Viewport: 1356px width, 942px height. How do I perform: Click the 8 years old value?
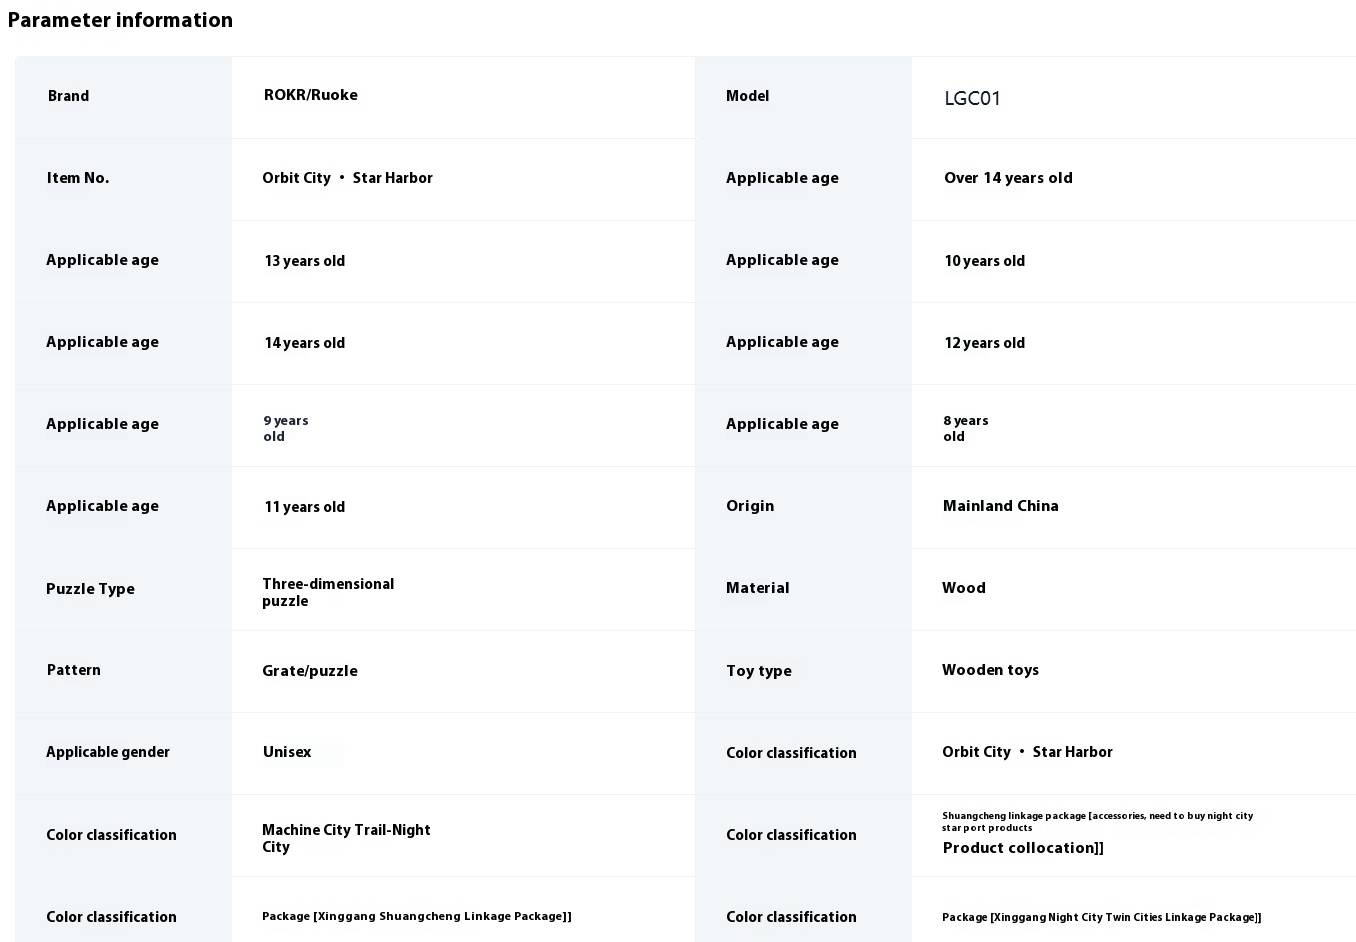[x=966, y=428]
